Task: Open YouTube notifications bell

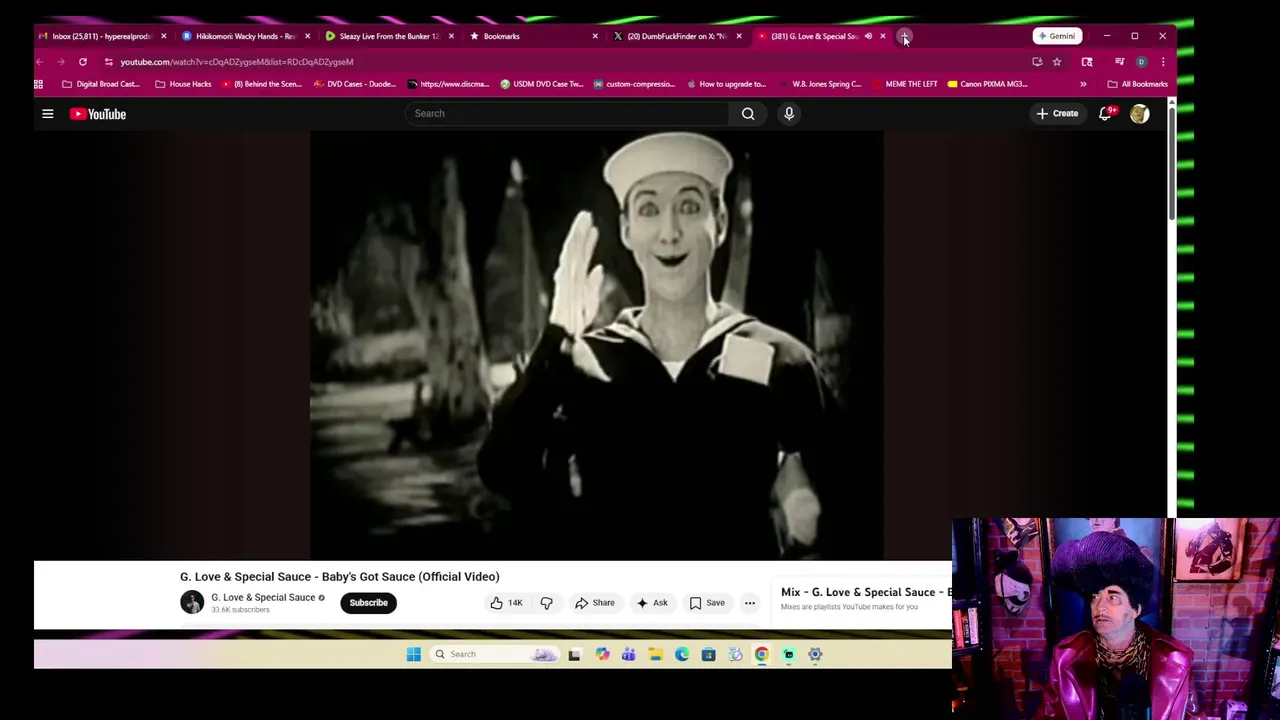Action: tap(1105, 114)
